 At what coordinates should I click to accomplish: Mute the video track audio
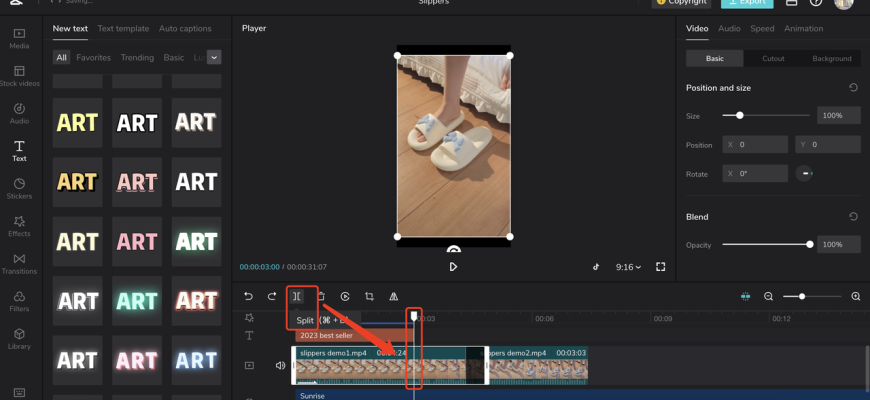(280, 365)
